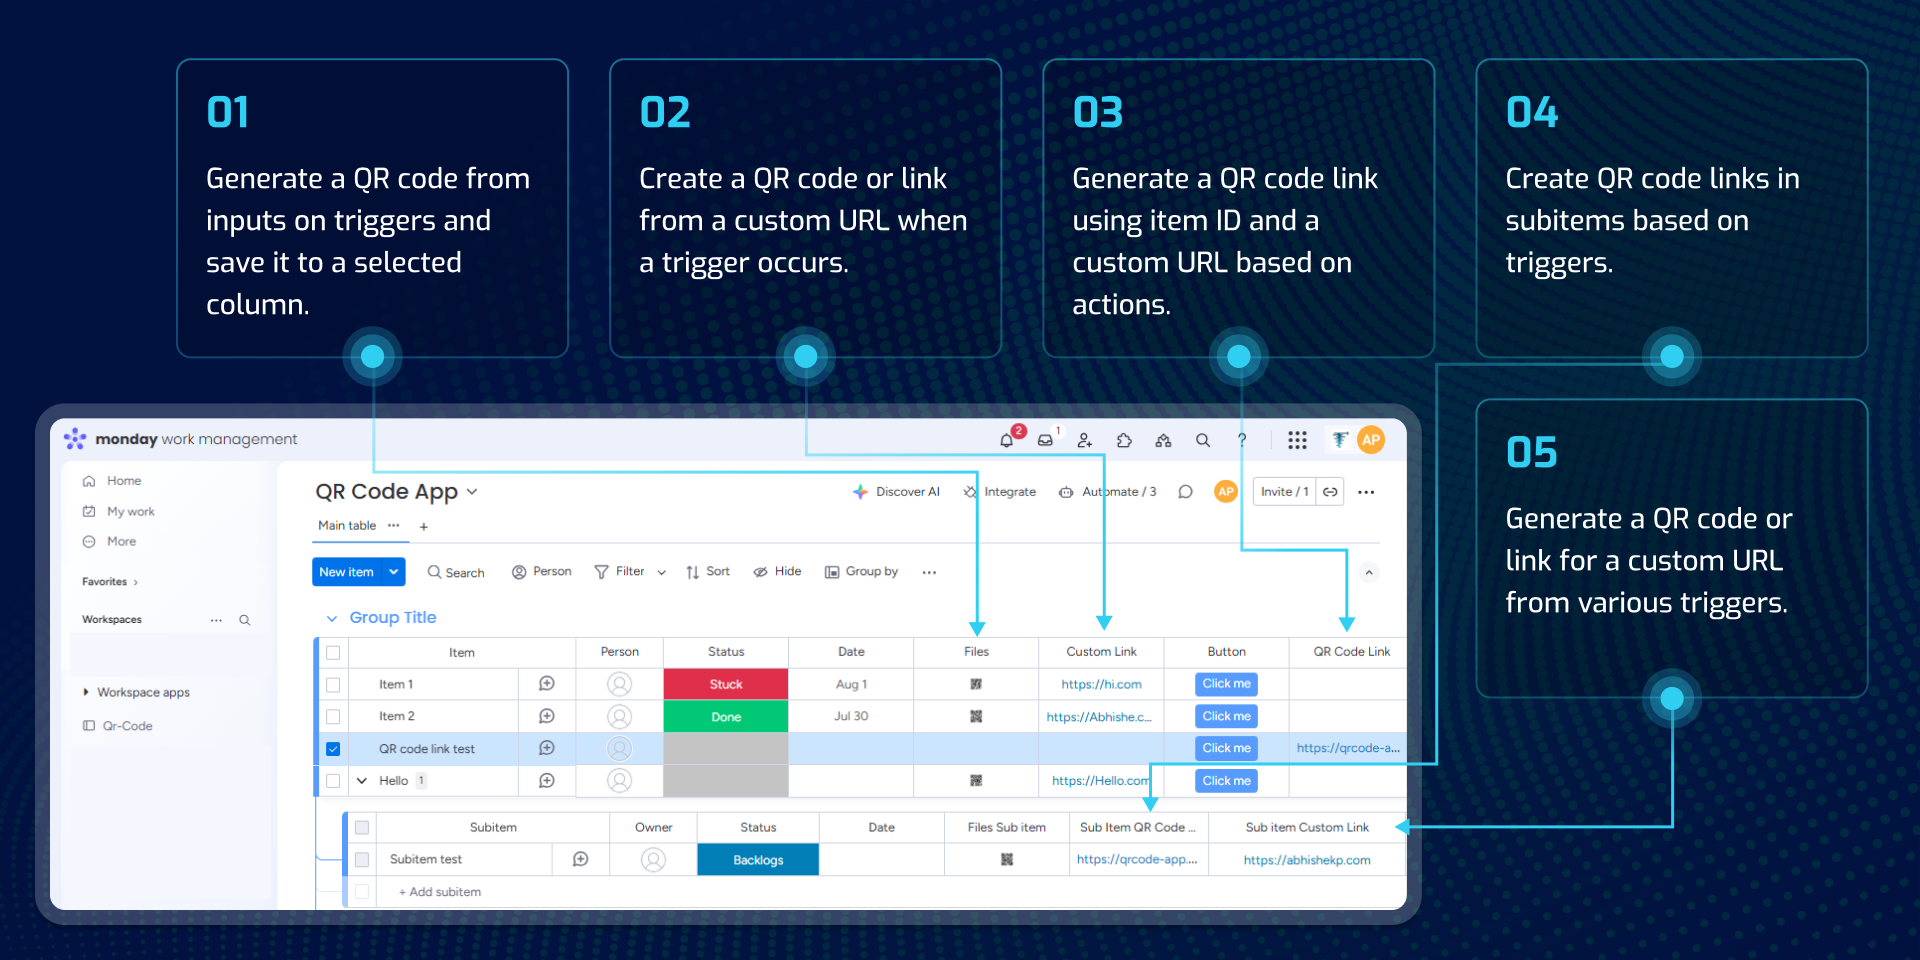Viewport: 1920px width, 960px height.
Task: Click the red Stuck status cell
Action: coord(726,685)
